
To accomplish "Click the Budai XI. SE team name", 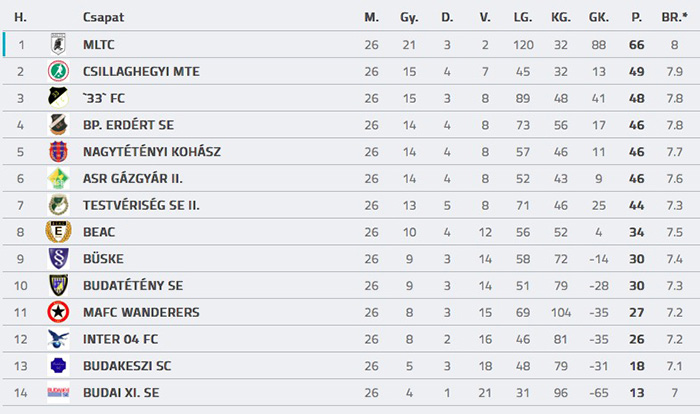I will pyautogui.click(x=121, y=393).
